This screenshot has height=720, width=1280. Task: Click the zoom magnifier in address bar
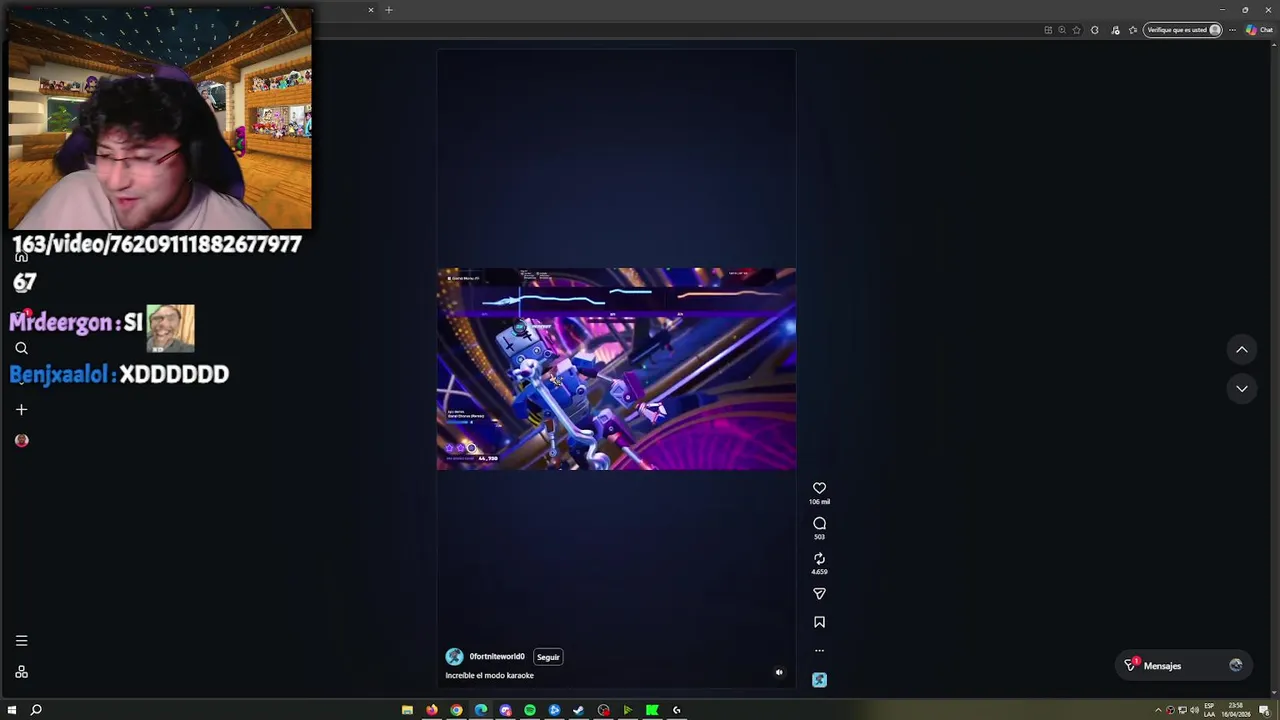point(1062,30)
